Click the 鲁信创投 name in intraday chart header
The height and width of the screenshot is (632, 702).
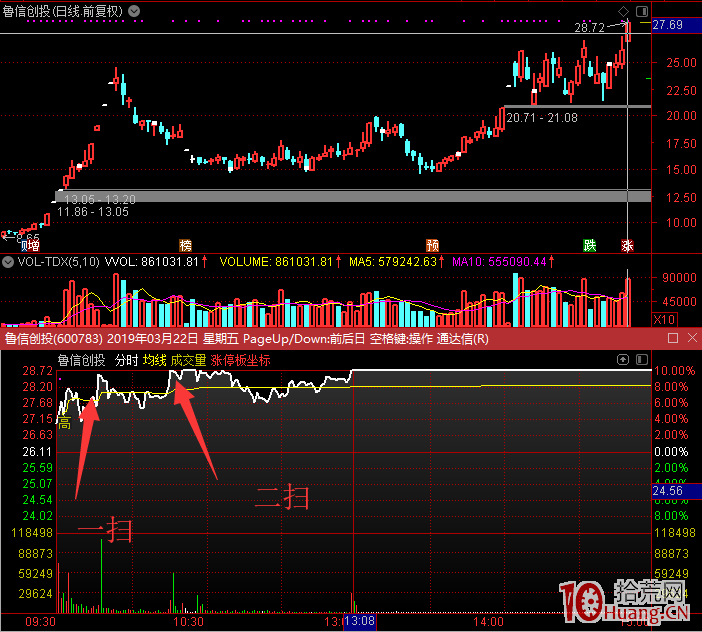coord(81,360)
